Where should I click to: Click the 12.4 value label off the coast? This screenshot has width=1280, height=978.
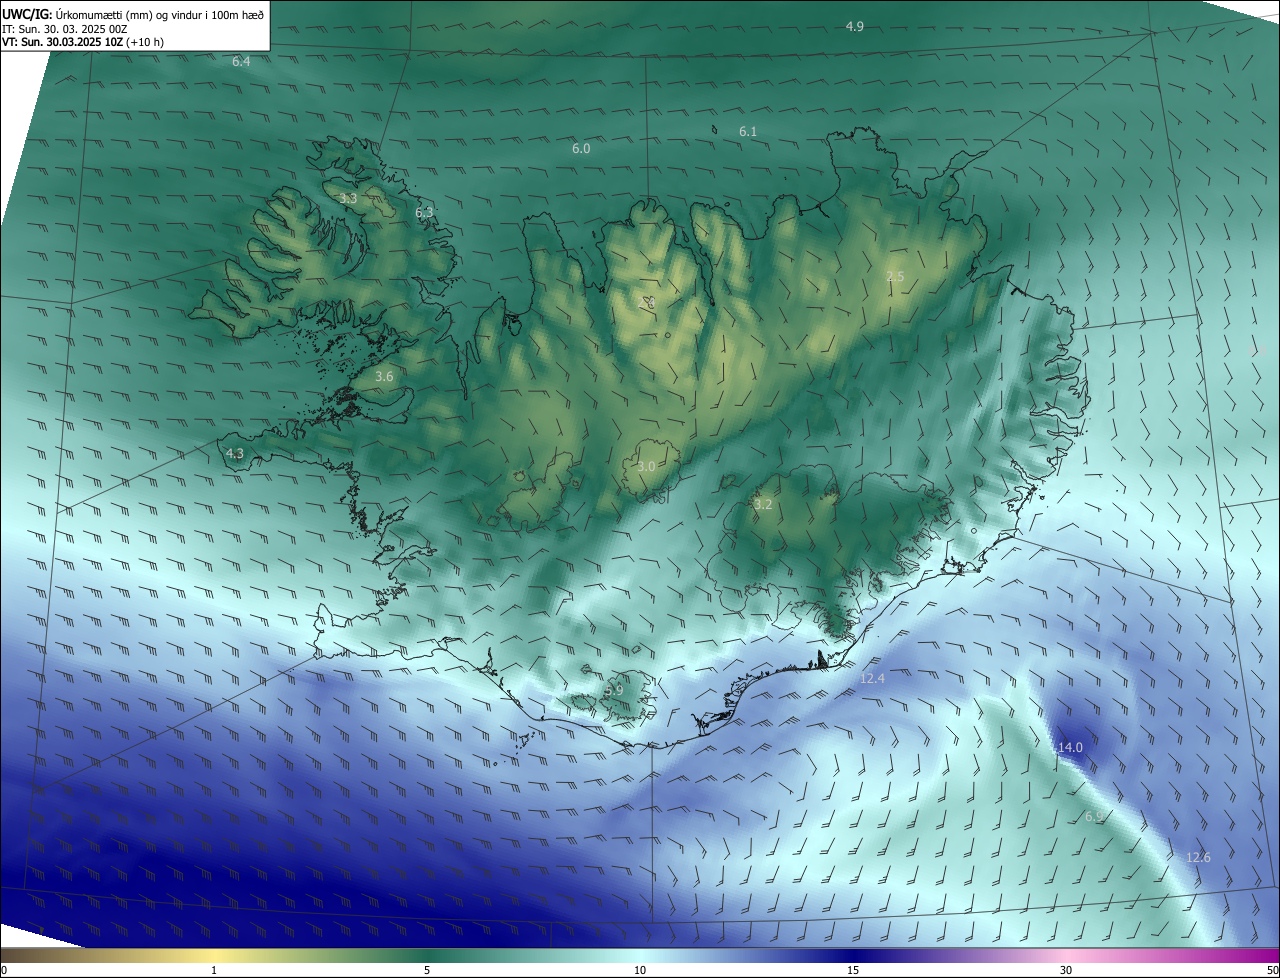tap(872, 678)
